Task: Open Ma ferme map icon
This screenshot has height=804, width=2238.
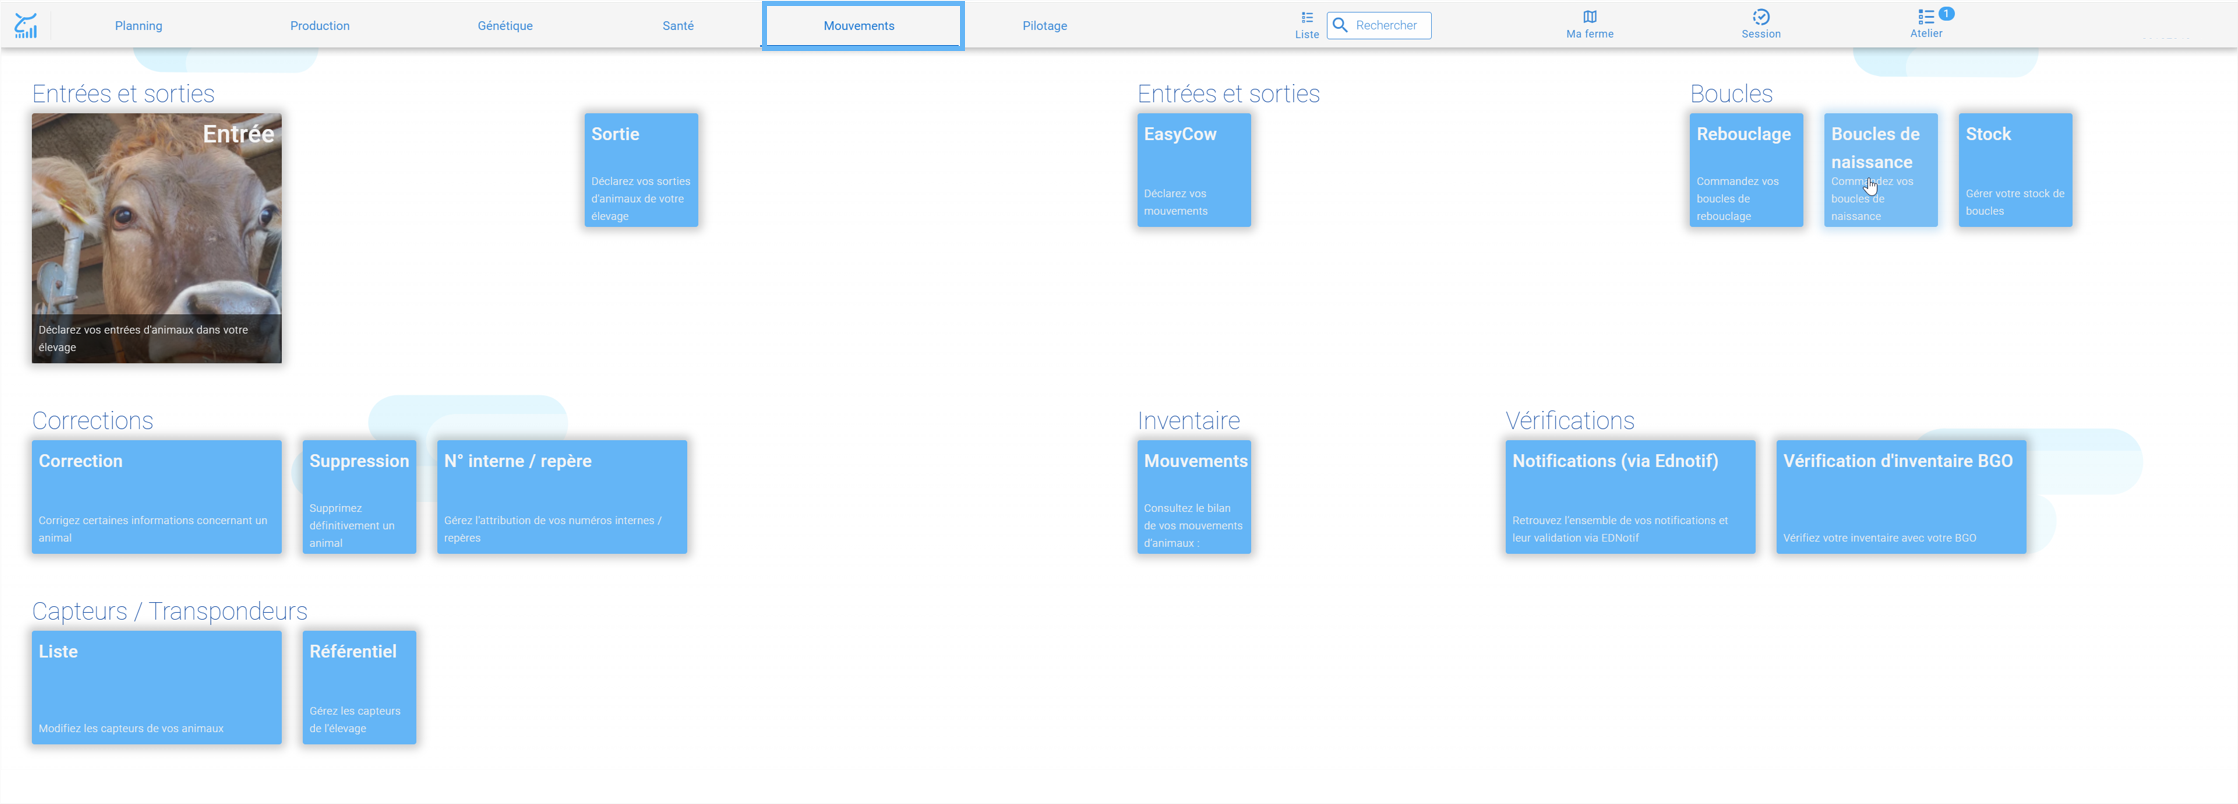Action: pos(1590,17)
